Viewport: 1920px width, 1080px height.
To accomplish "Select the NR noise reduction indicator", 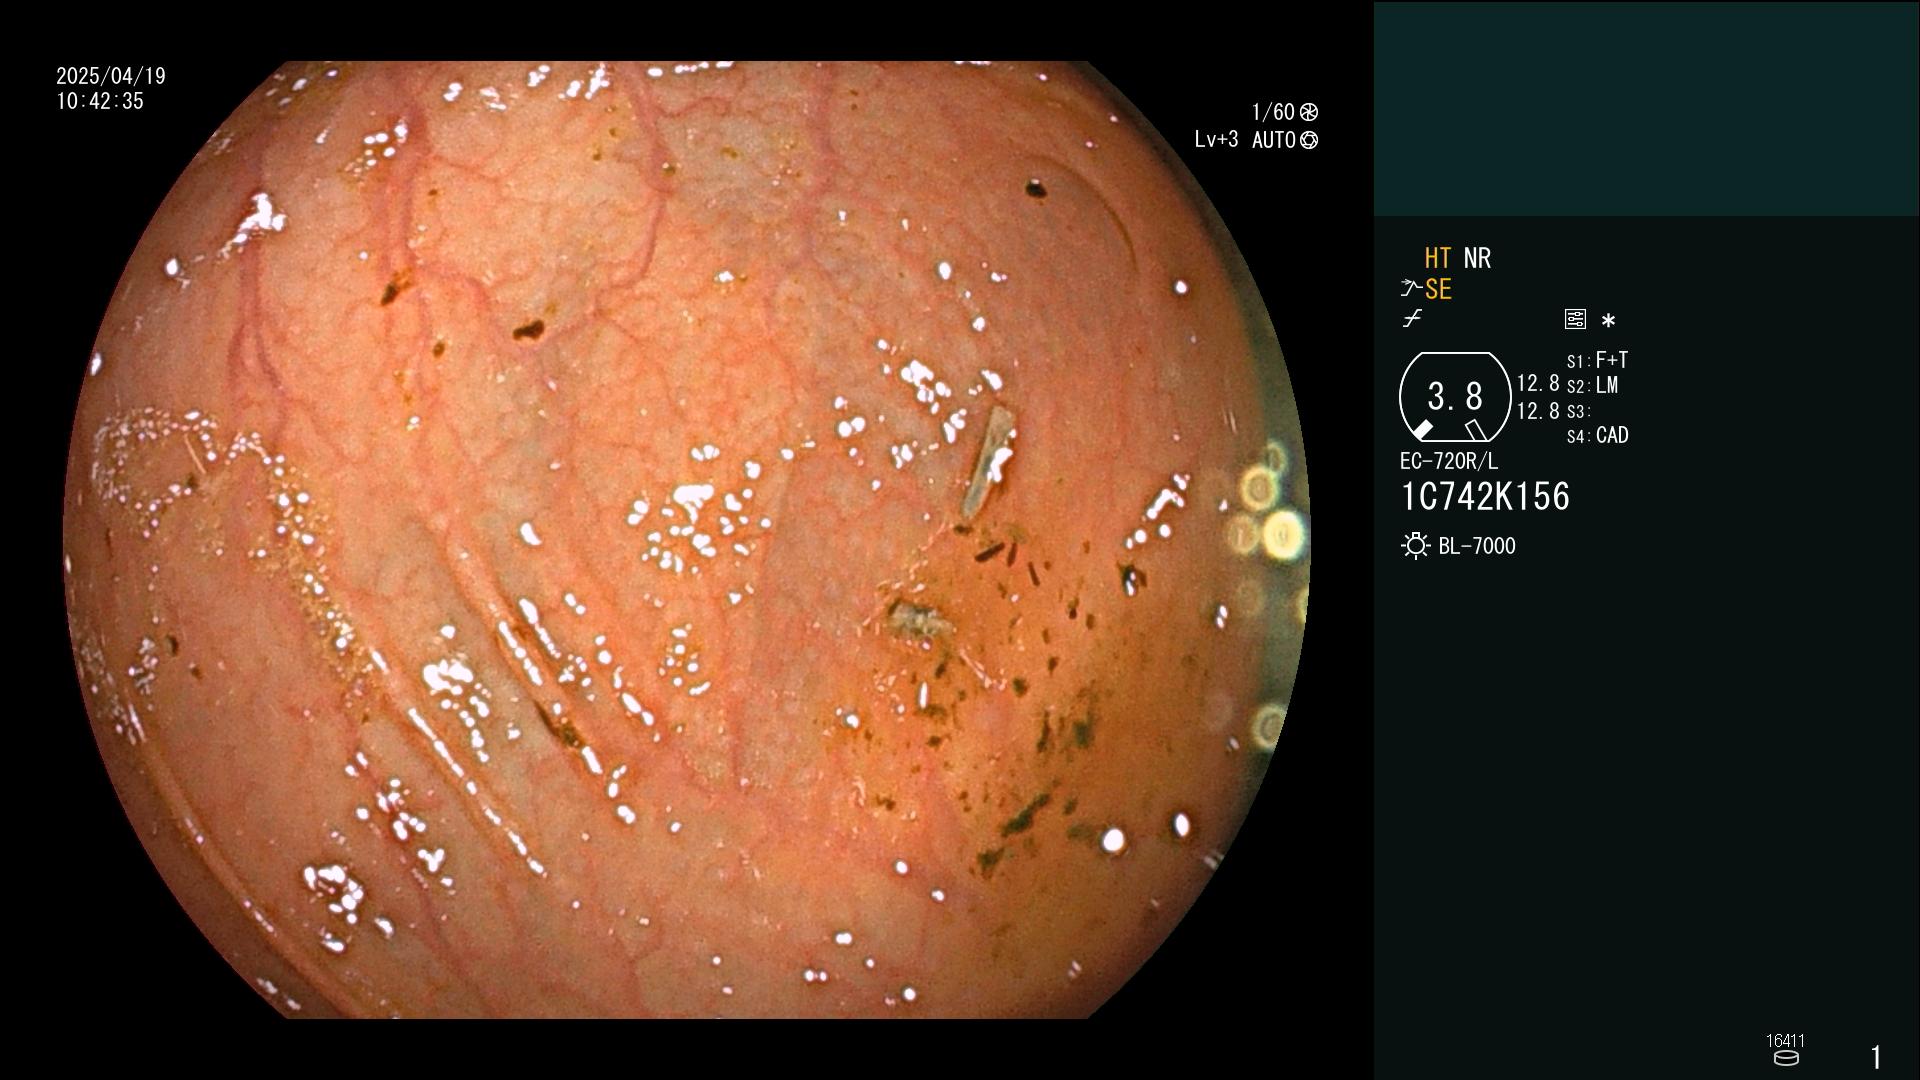I will [1477, 258].
